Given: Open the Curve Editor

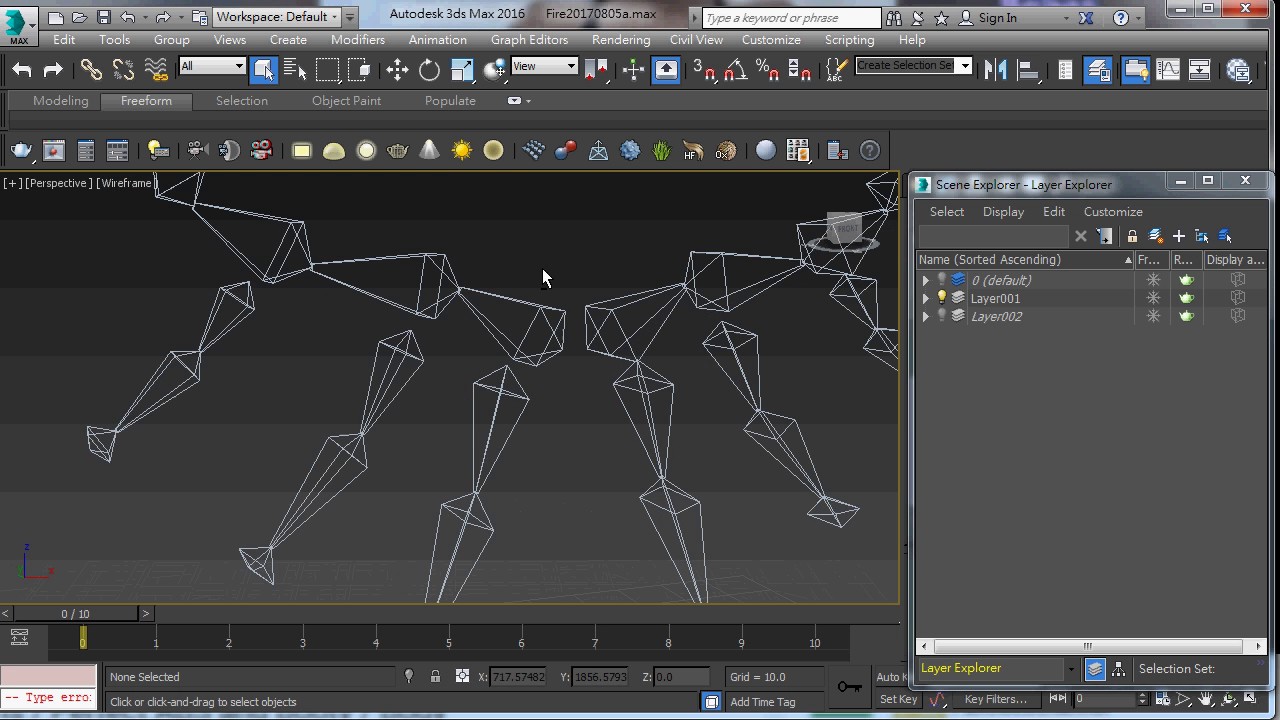Looking at the screenshot, I should tap(1168, 69).
